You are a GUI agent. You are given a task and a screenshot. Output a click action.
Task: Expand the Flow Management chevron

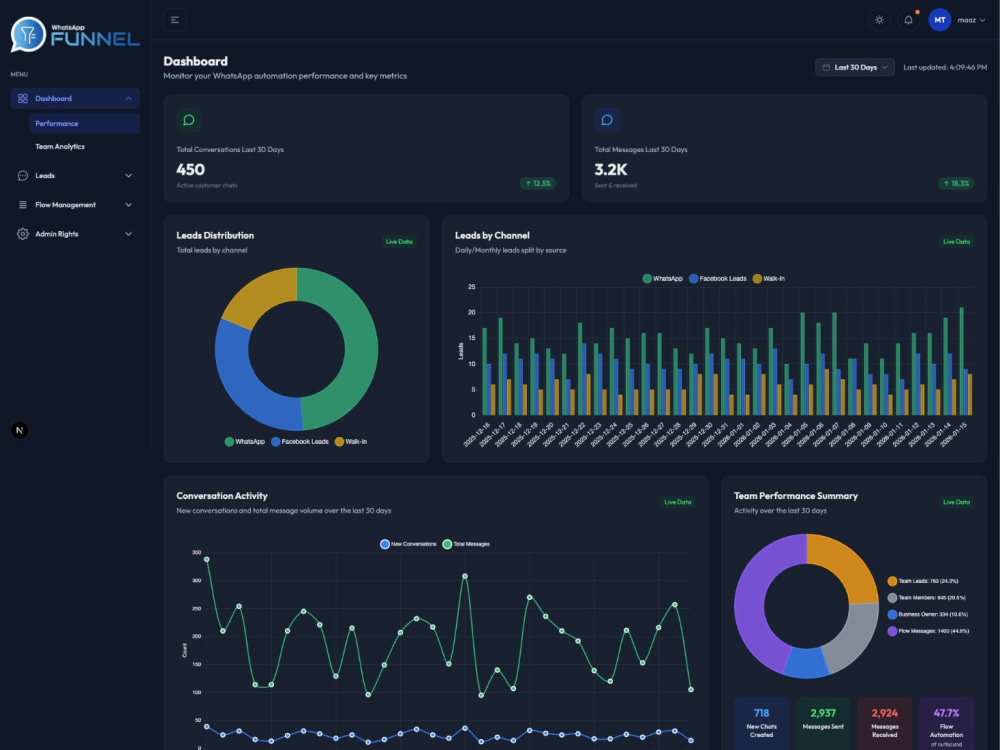[x=128, y=205]
